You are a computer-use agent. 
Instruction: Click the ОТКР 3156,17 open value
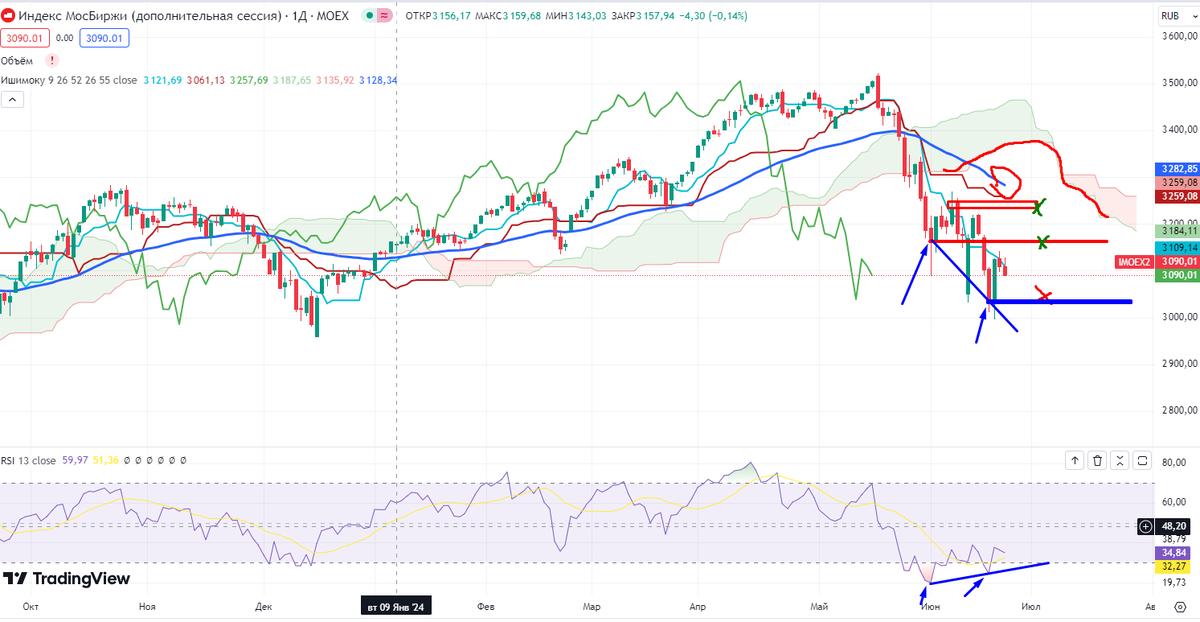coord(437,16)
